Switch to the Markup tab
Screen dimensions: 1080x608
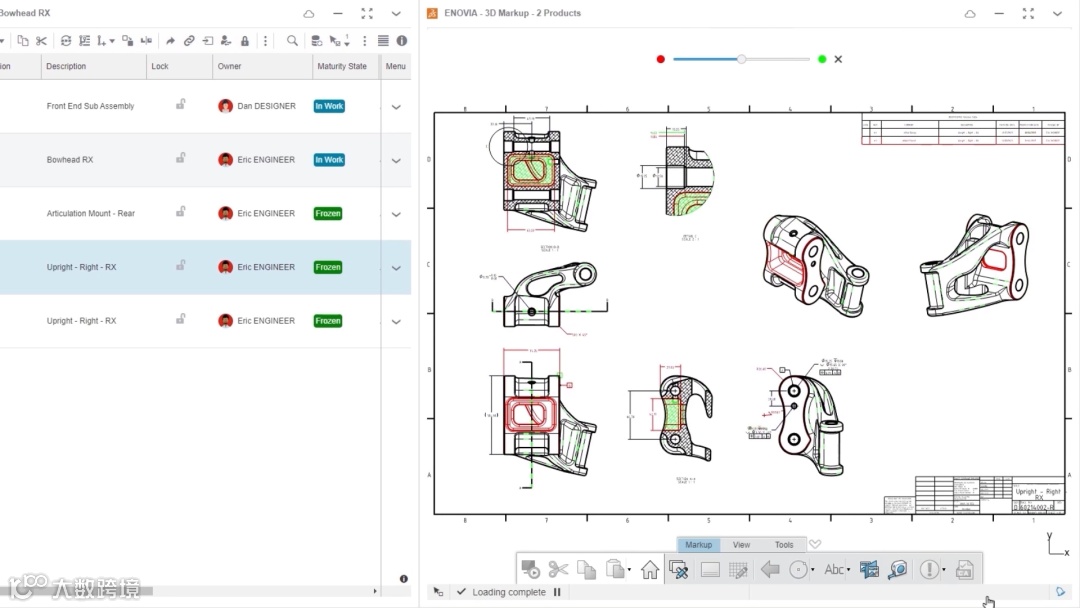tap(698, 545)
